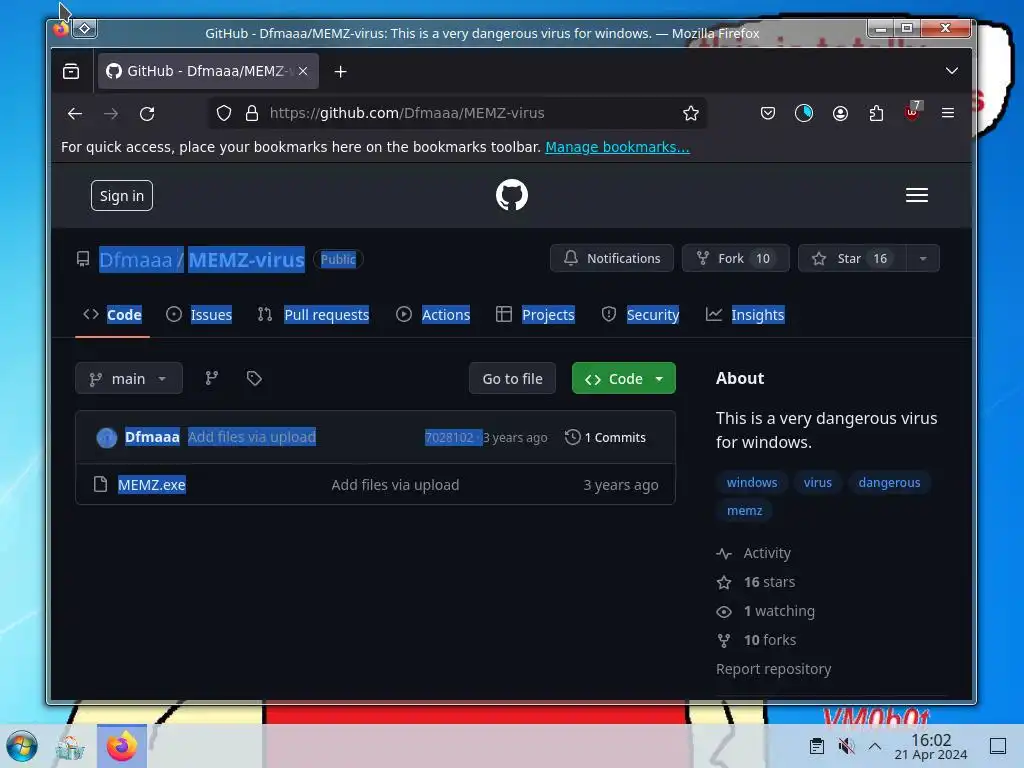Open the Star lists dropdown arrow
The image size is (1024, 768).
click(x=923, y=259)
